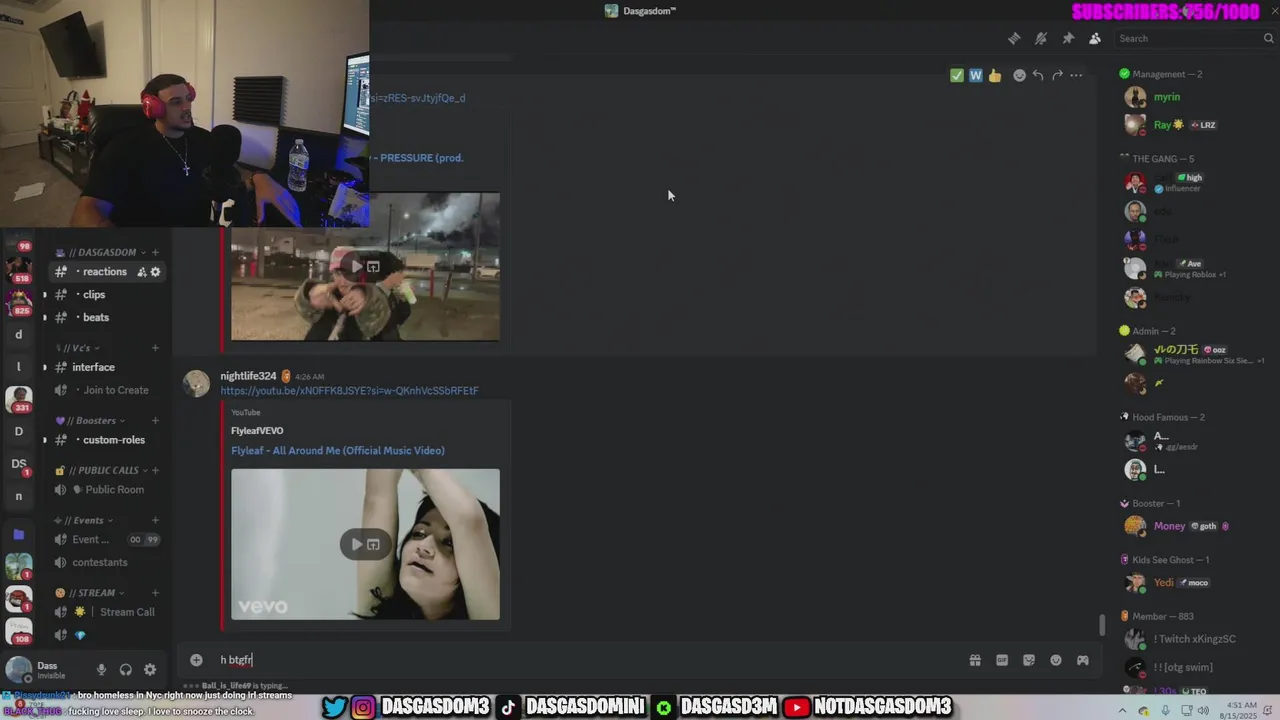Screen dimensions: 1280x720
Task: Create channel with plus beside // Boosters
Action: coord(155,420)
